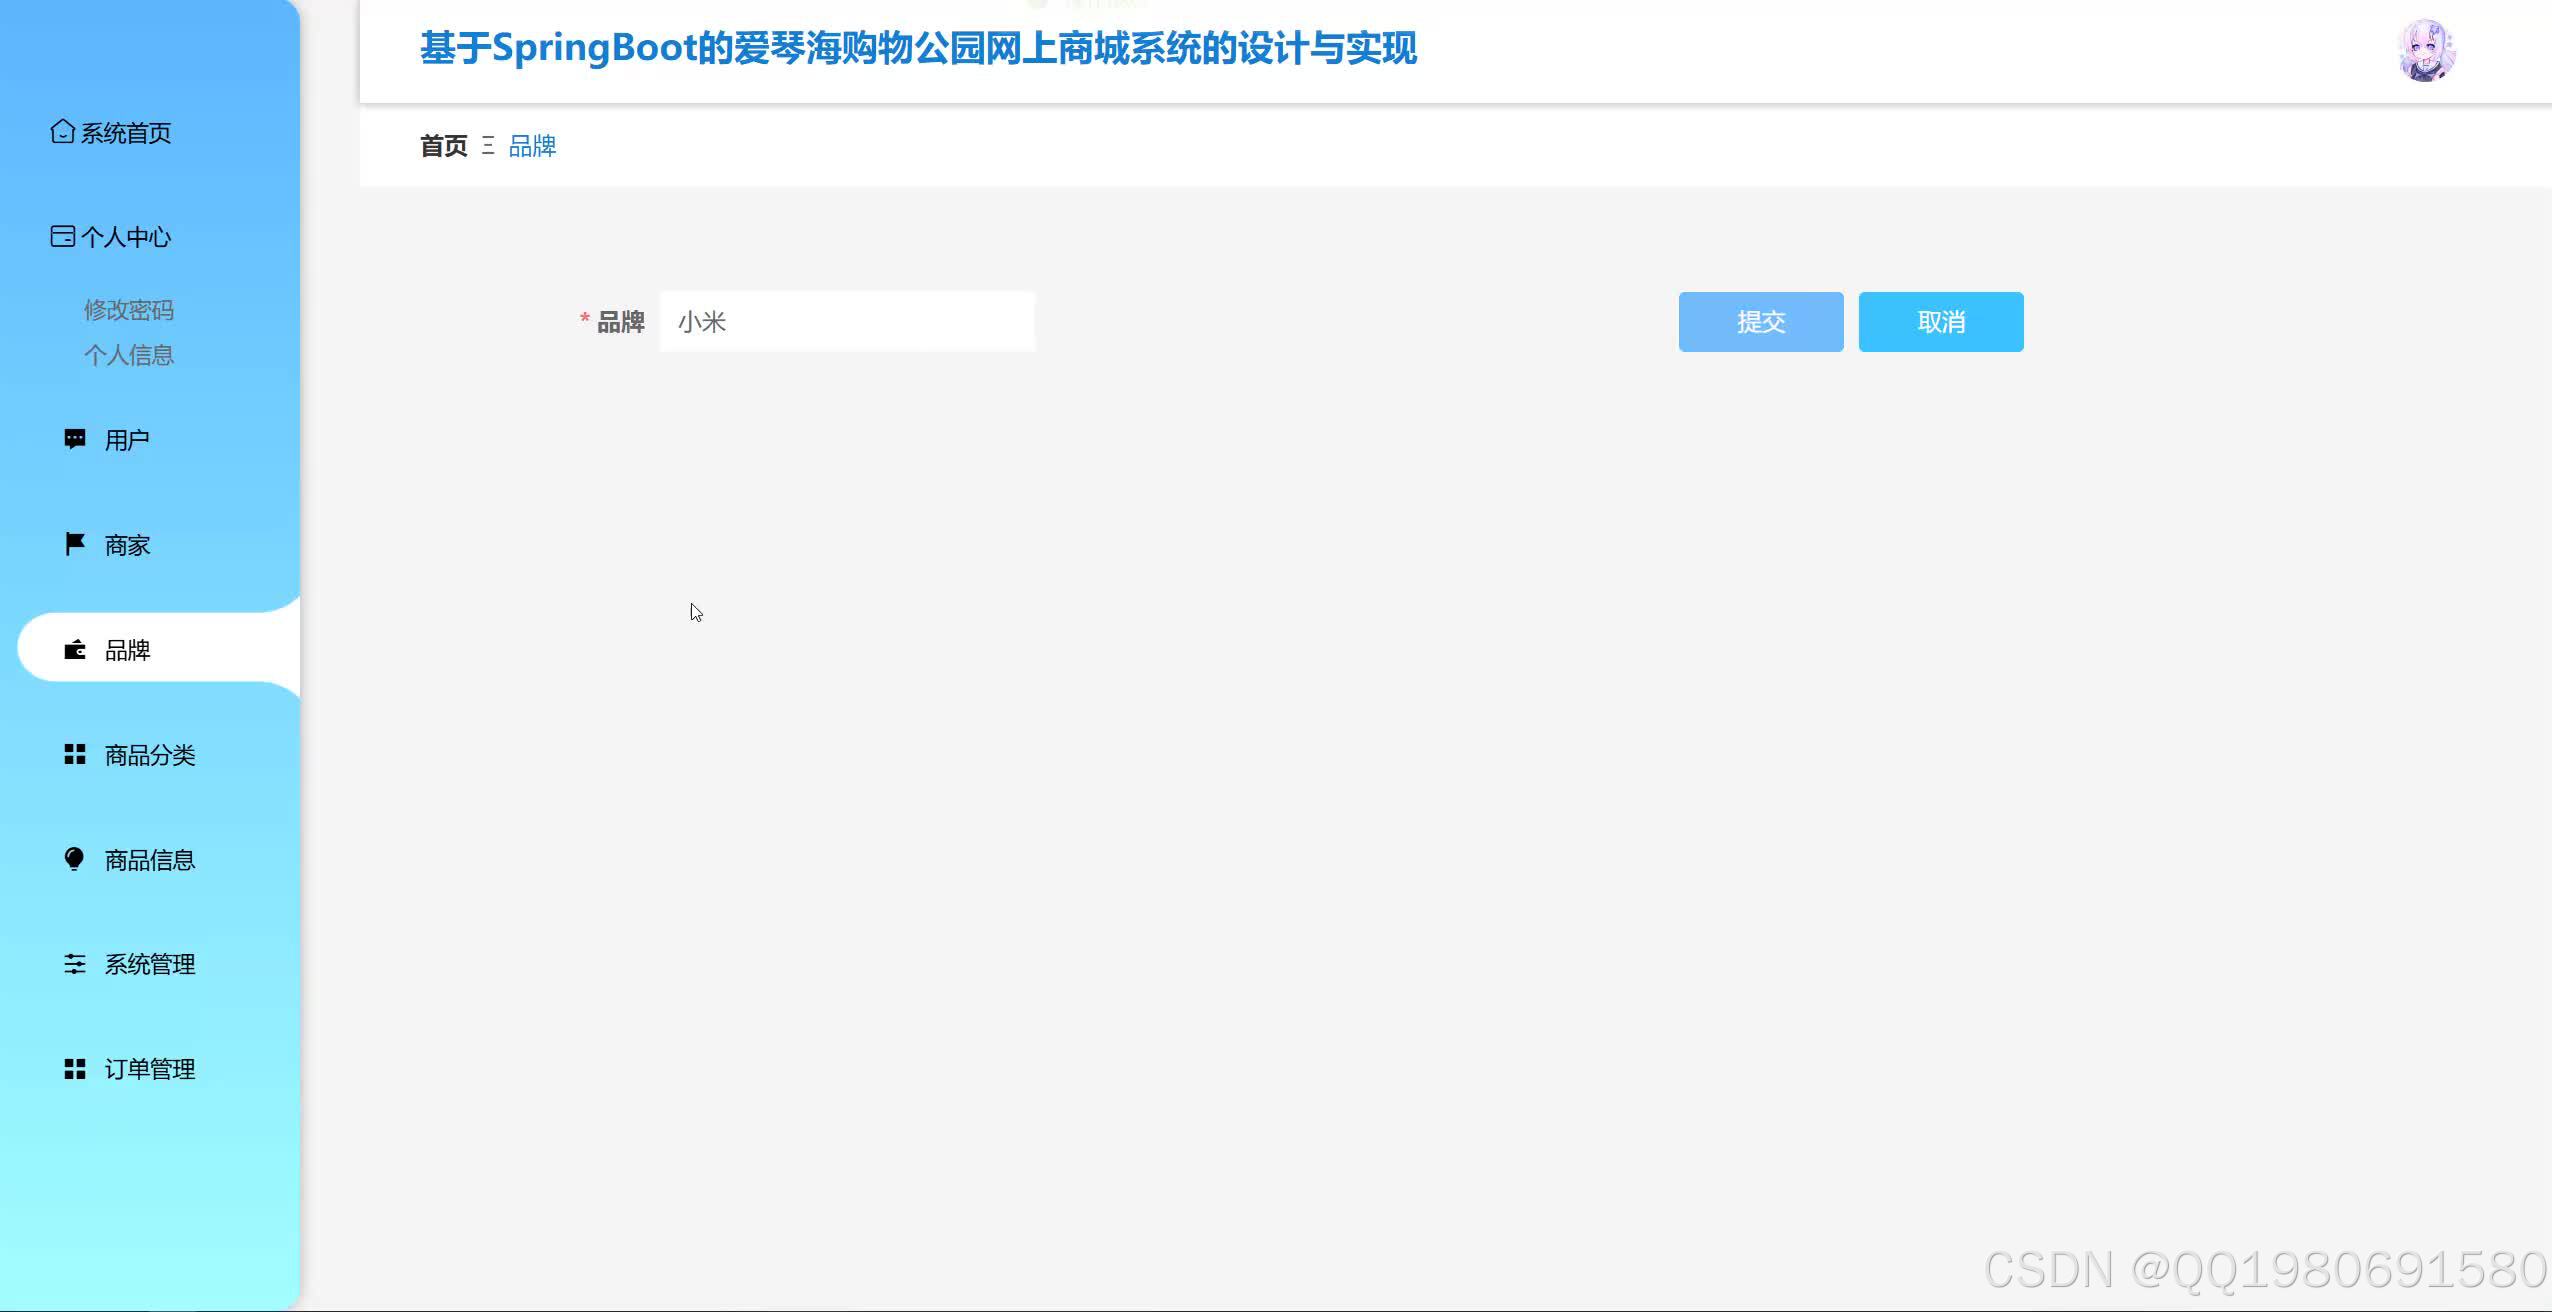Viewport: 2552px width, 1312px height.
Task: Open the breadcrumb separator menu icon
Action: click(488, 146)
